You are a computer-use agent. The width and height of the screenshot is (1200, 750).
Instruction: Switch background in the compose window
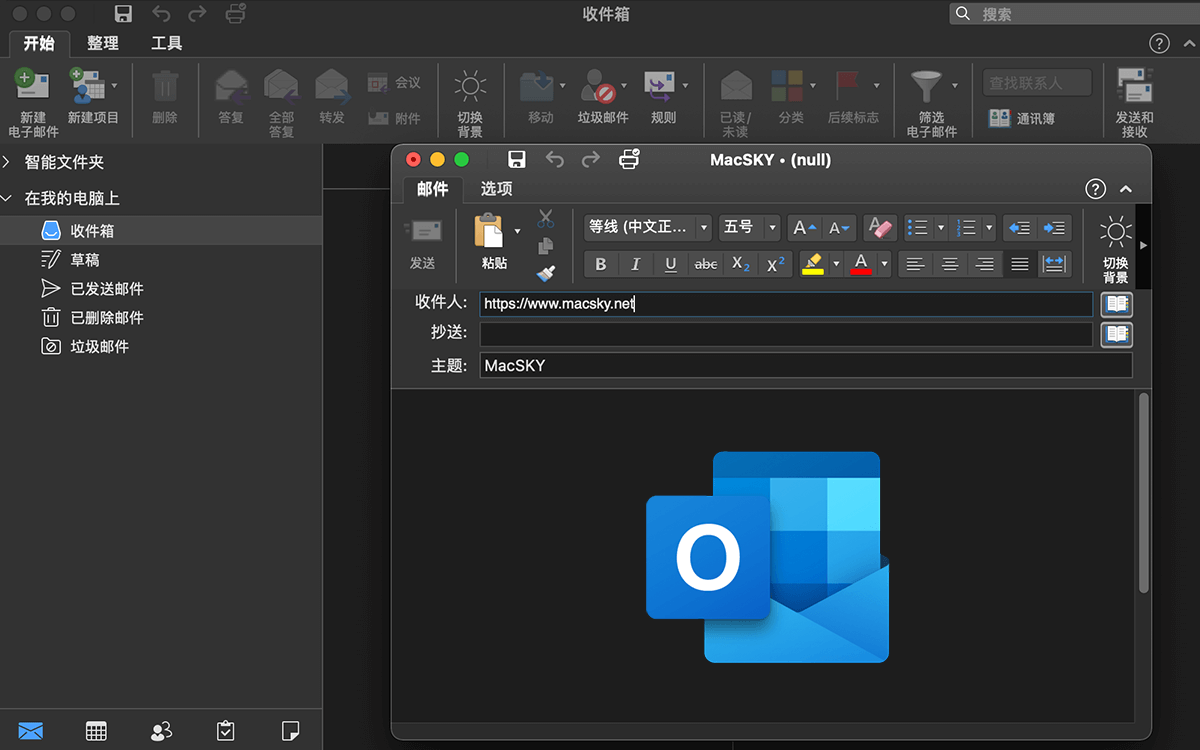click(x=1115, y=249)
